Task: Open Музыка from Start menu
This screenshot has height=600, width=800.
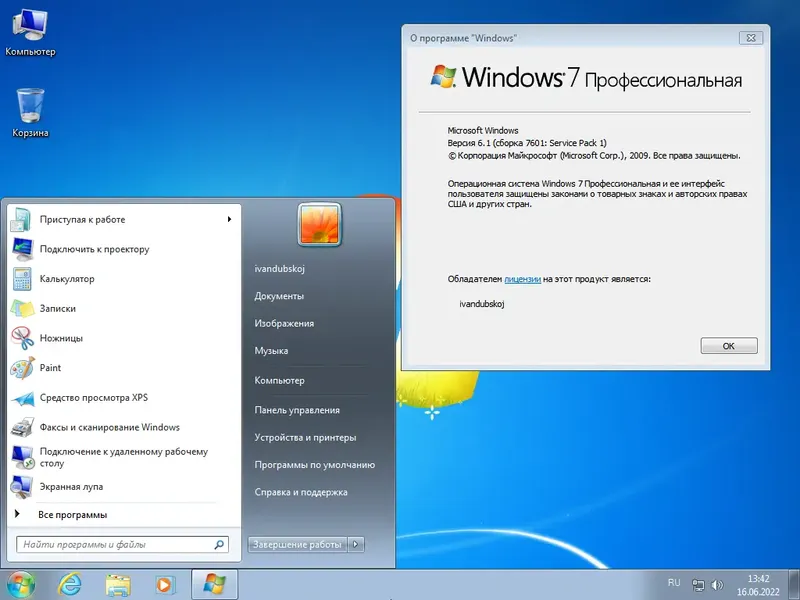Action: (x=271, y=351)
